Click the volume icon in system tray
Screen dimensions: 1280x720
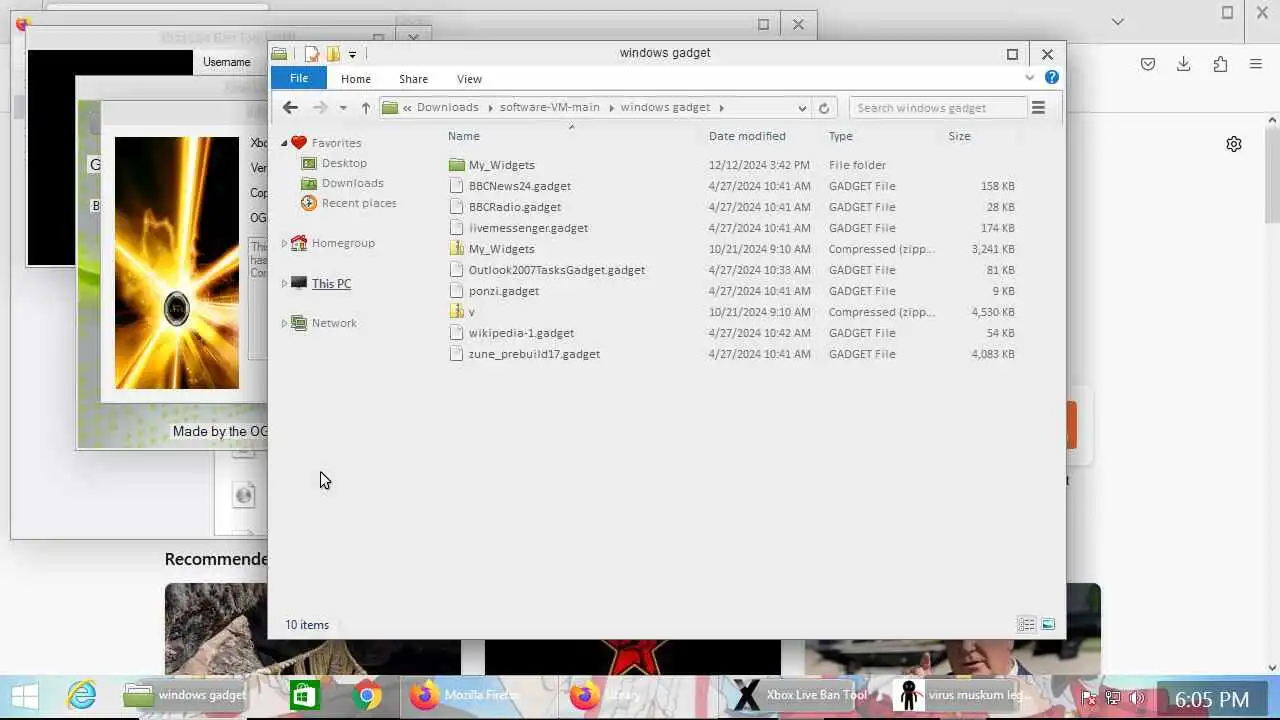coord(1136,699)
